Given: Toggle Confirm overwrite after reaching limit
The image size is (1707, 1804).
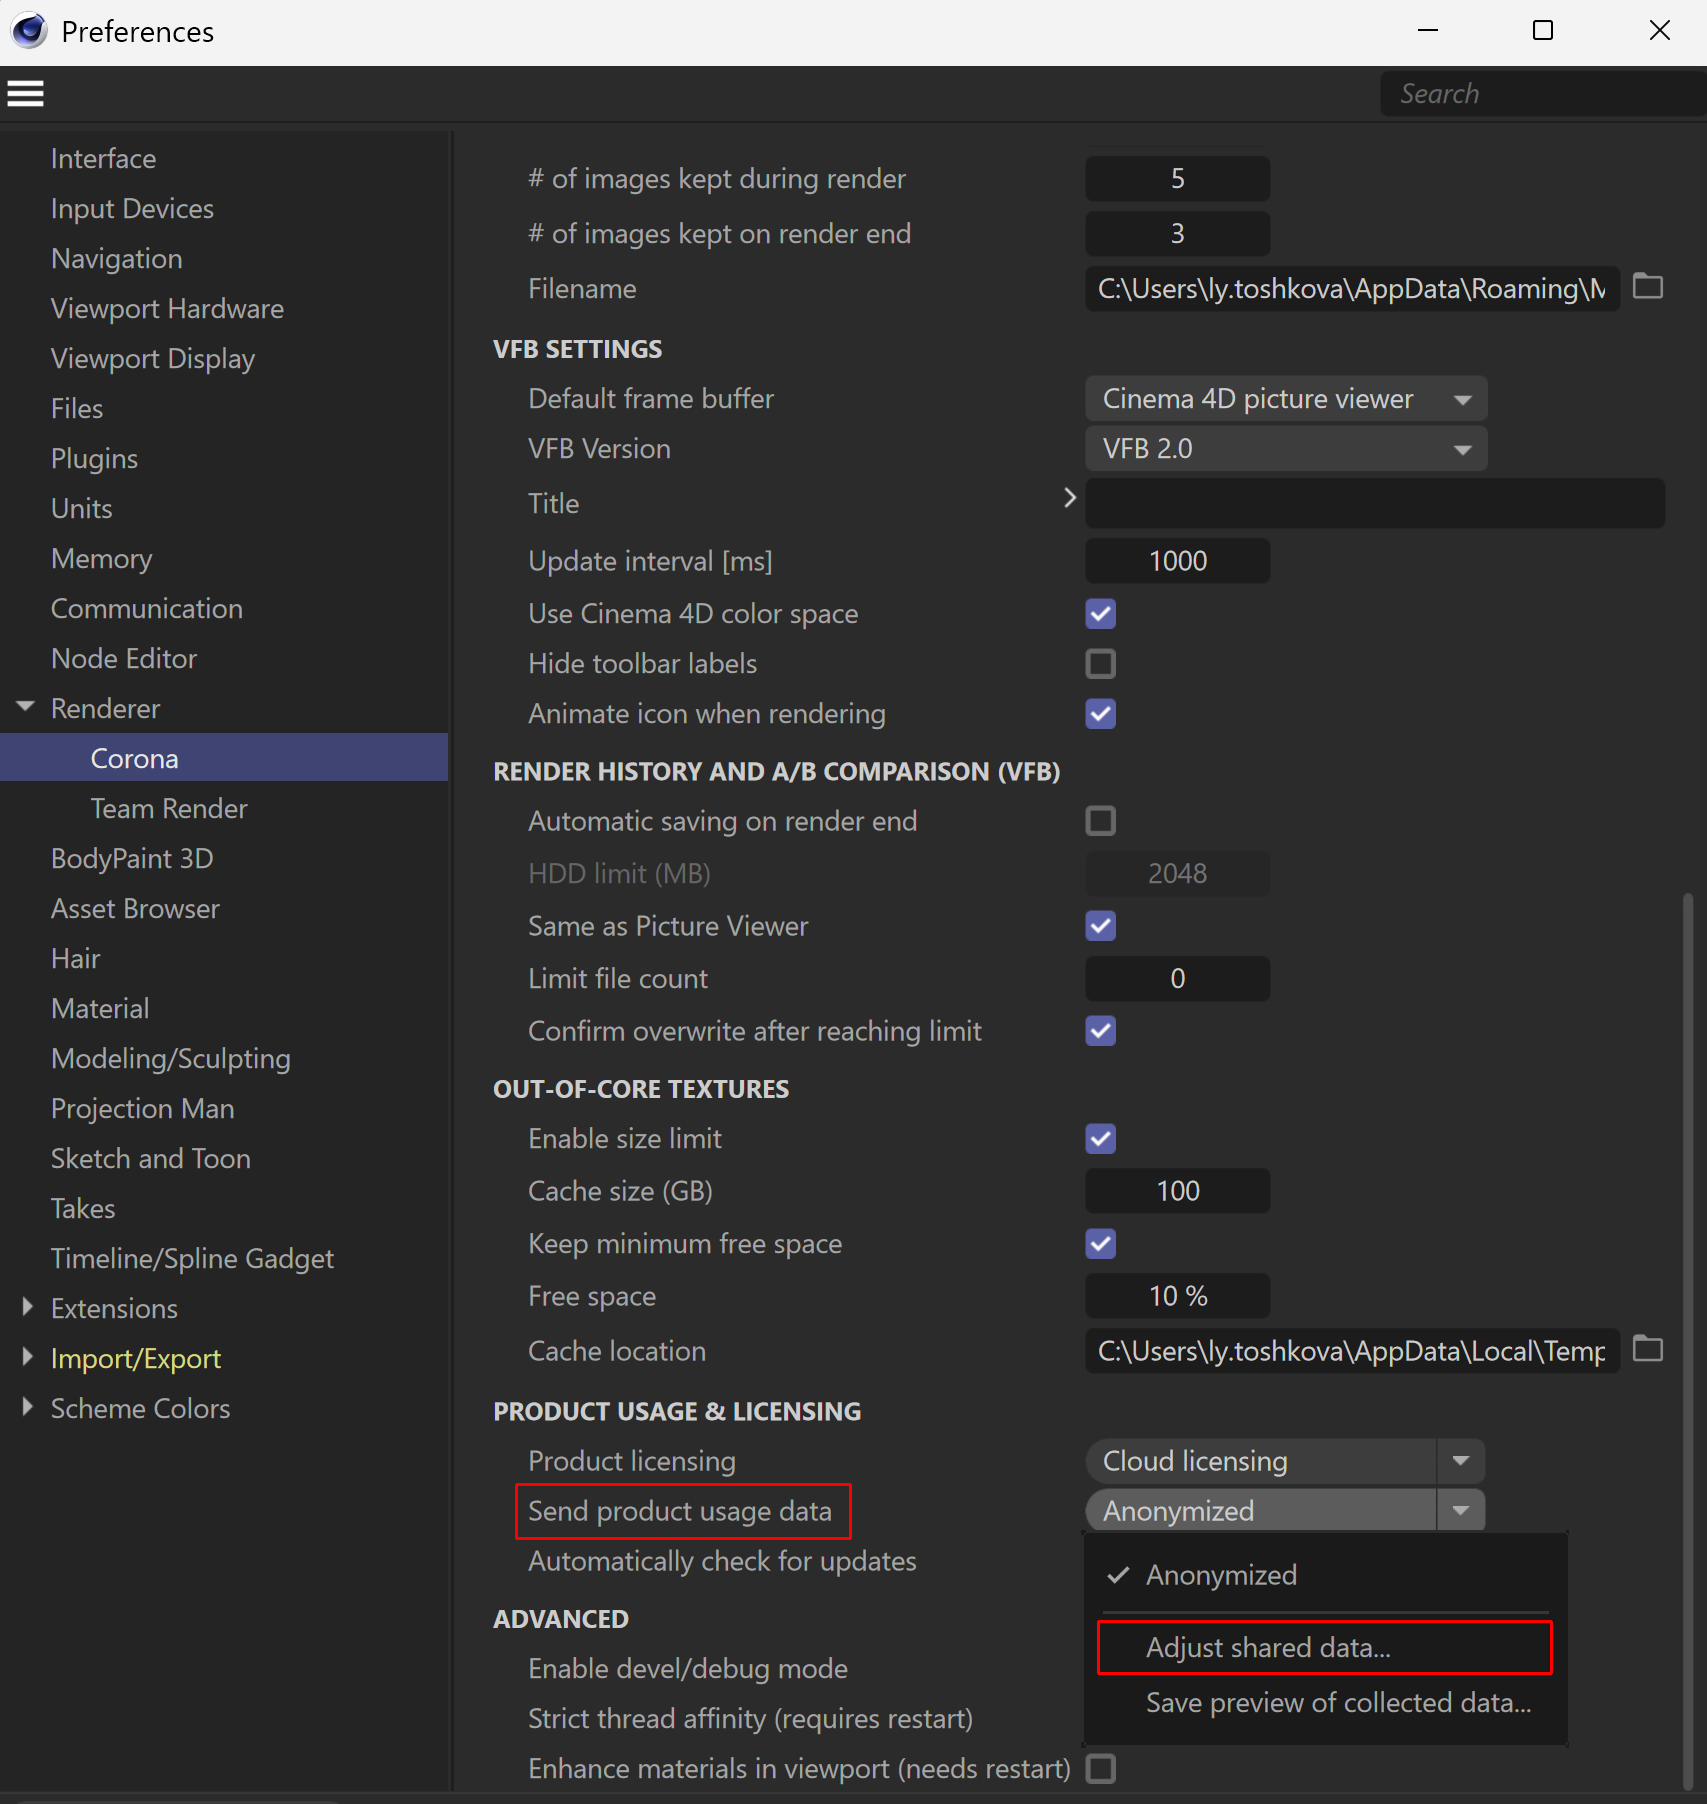Looking at the screenshot, I should click(x=1101, y=1031).
